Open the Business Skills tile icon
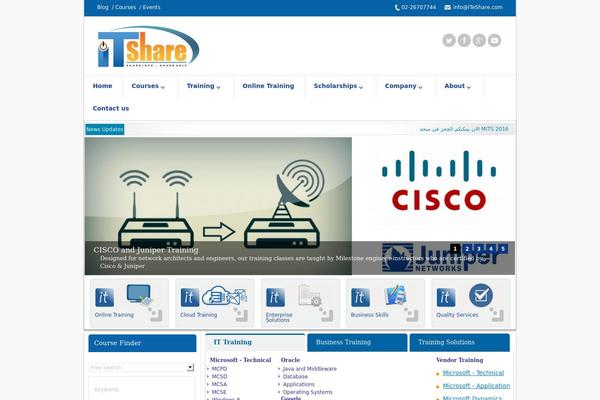The width and height of the screenshot is (600, 400). (395, 295)
